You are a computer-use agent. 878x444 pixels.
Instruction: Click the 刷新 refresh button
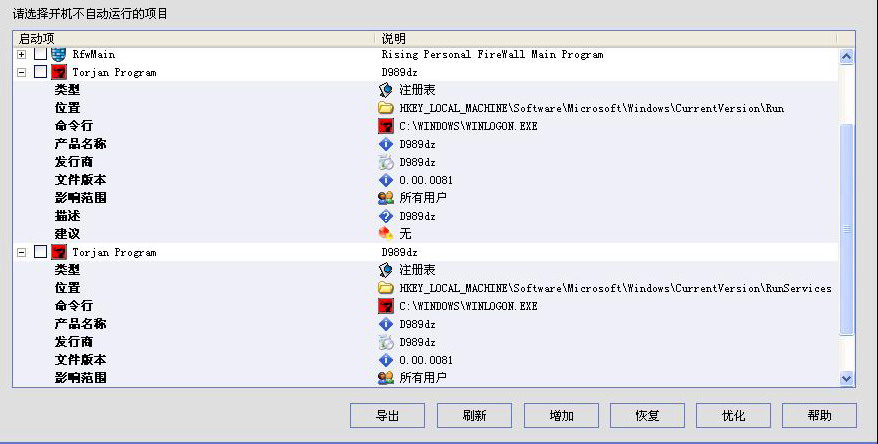tap(474, 415)
